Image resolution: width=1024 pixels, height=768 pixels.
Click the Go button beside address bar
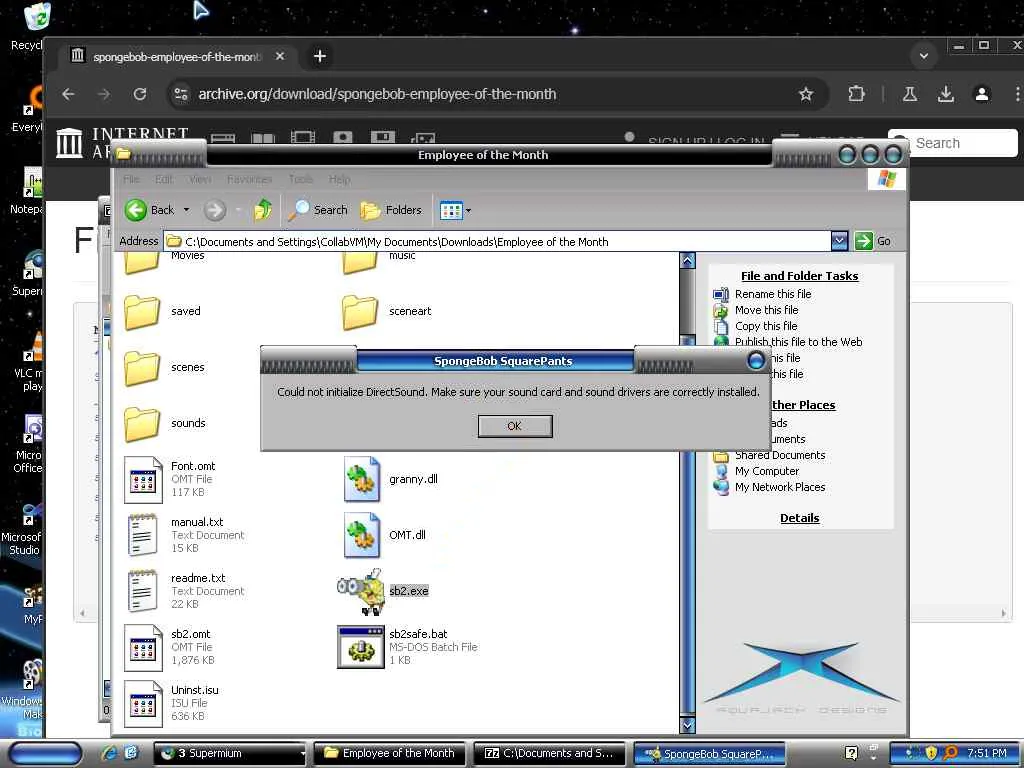(x=872, y=241)
